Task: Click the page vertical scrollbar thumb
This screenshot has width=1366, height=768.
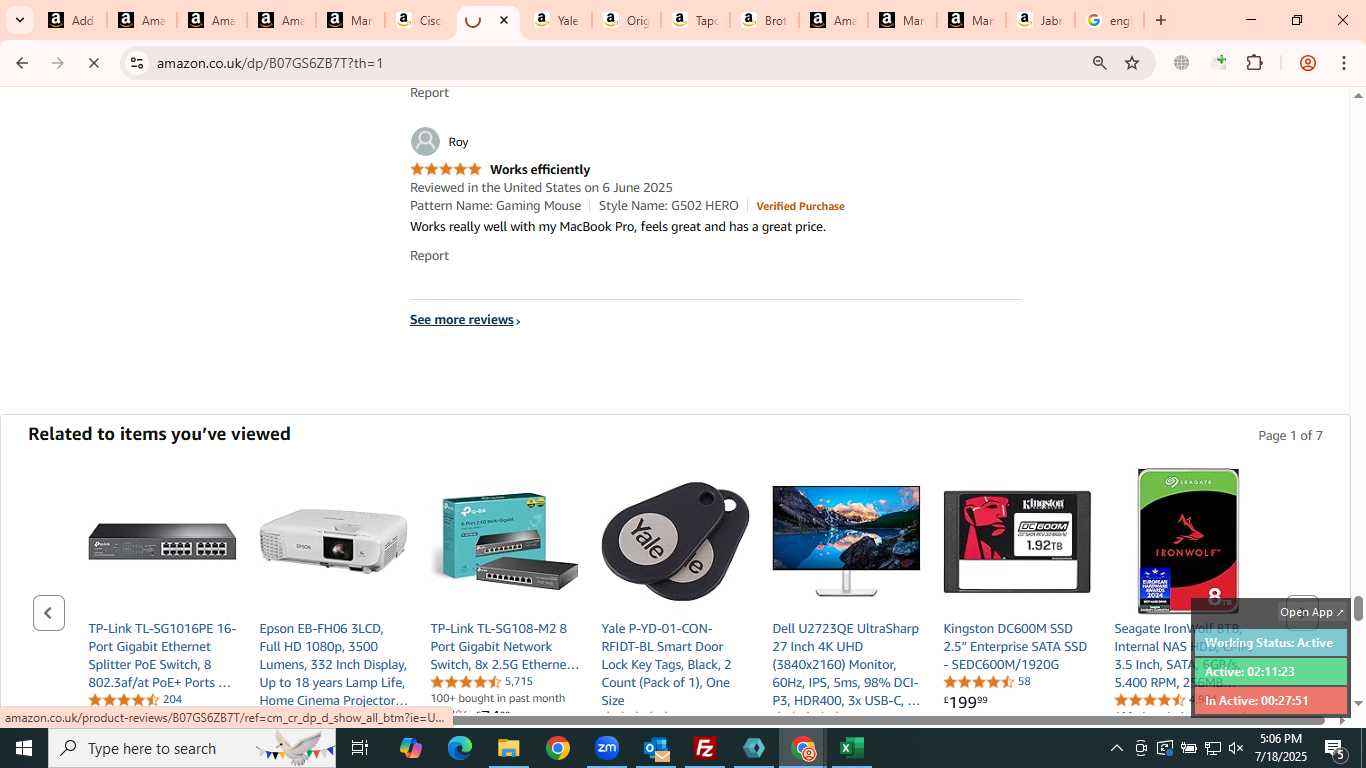Action: (1358, 608)
